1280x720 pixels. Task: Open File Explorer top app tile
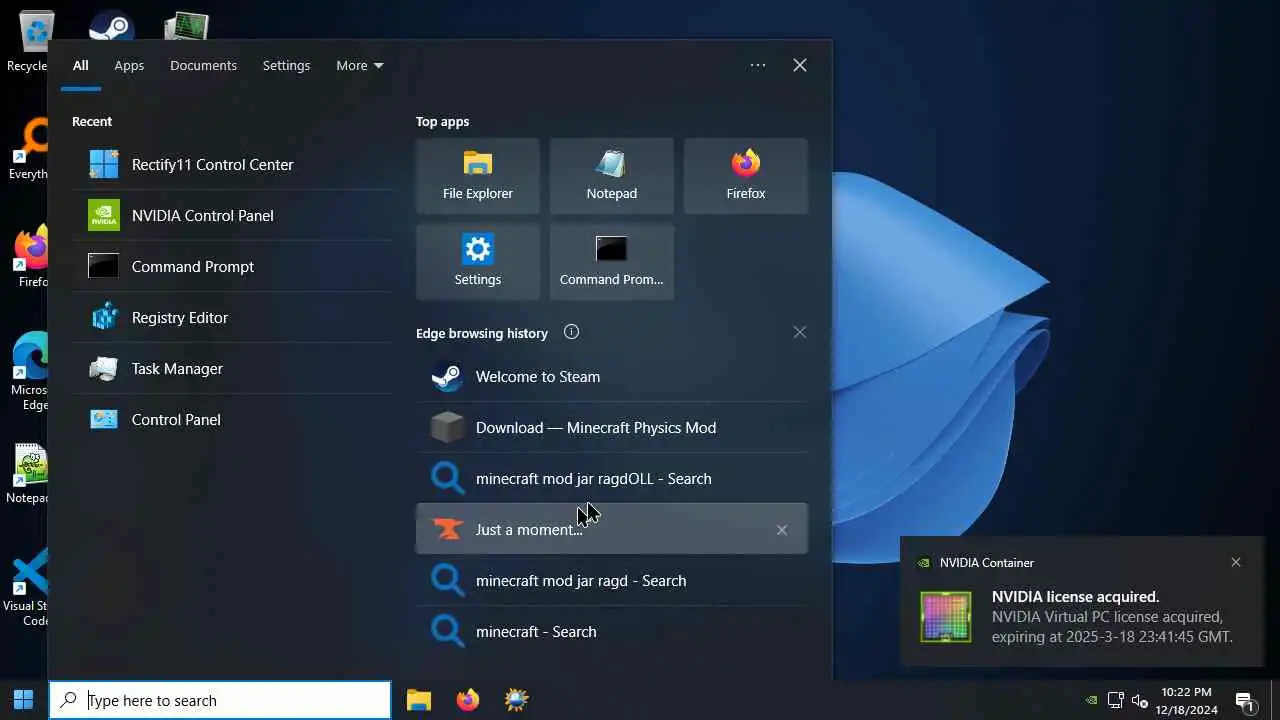click(478, 176)
